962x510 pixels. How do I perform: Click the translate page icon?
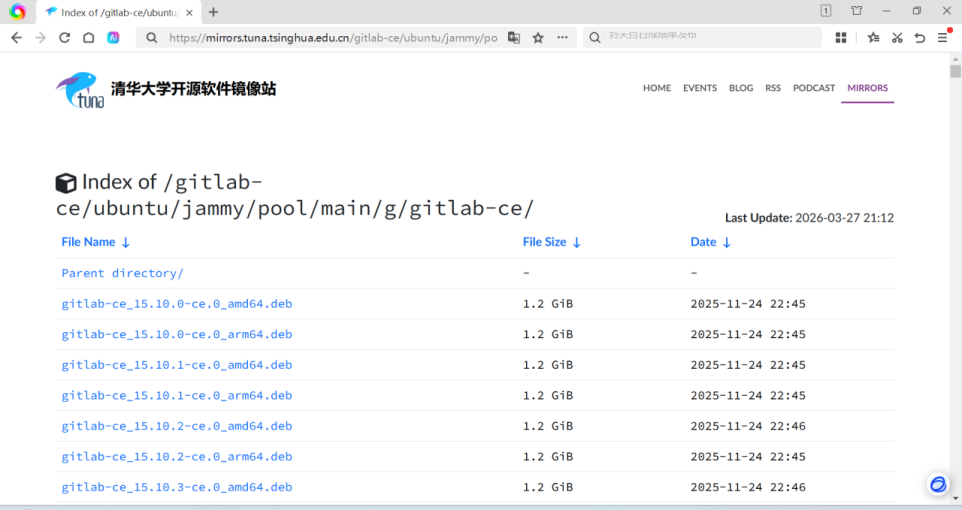tap(514, 37)
